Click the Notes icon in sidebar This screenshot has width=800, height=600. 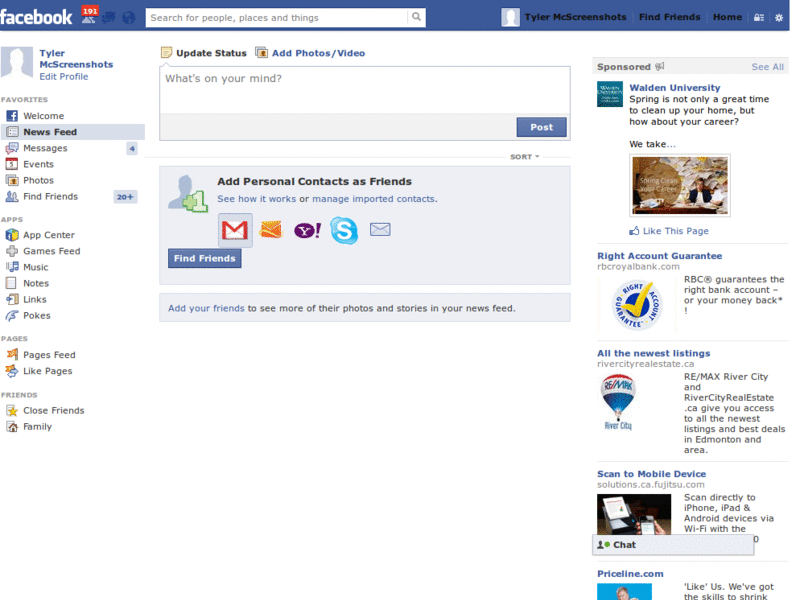click(x=11, y=283)
